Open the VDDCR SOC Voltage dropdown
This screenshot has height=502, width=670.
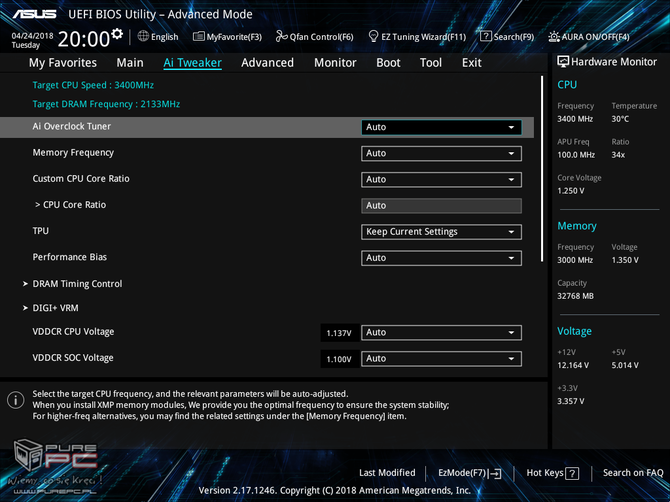point(441,358)
